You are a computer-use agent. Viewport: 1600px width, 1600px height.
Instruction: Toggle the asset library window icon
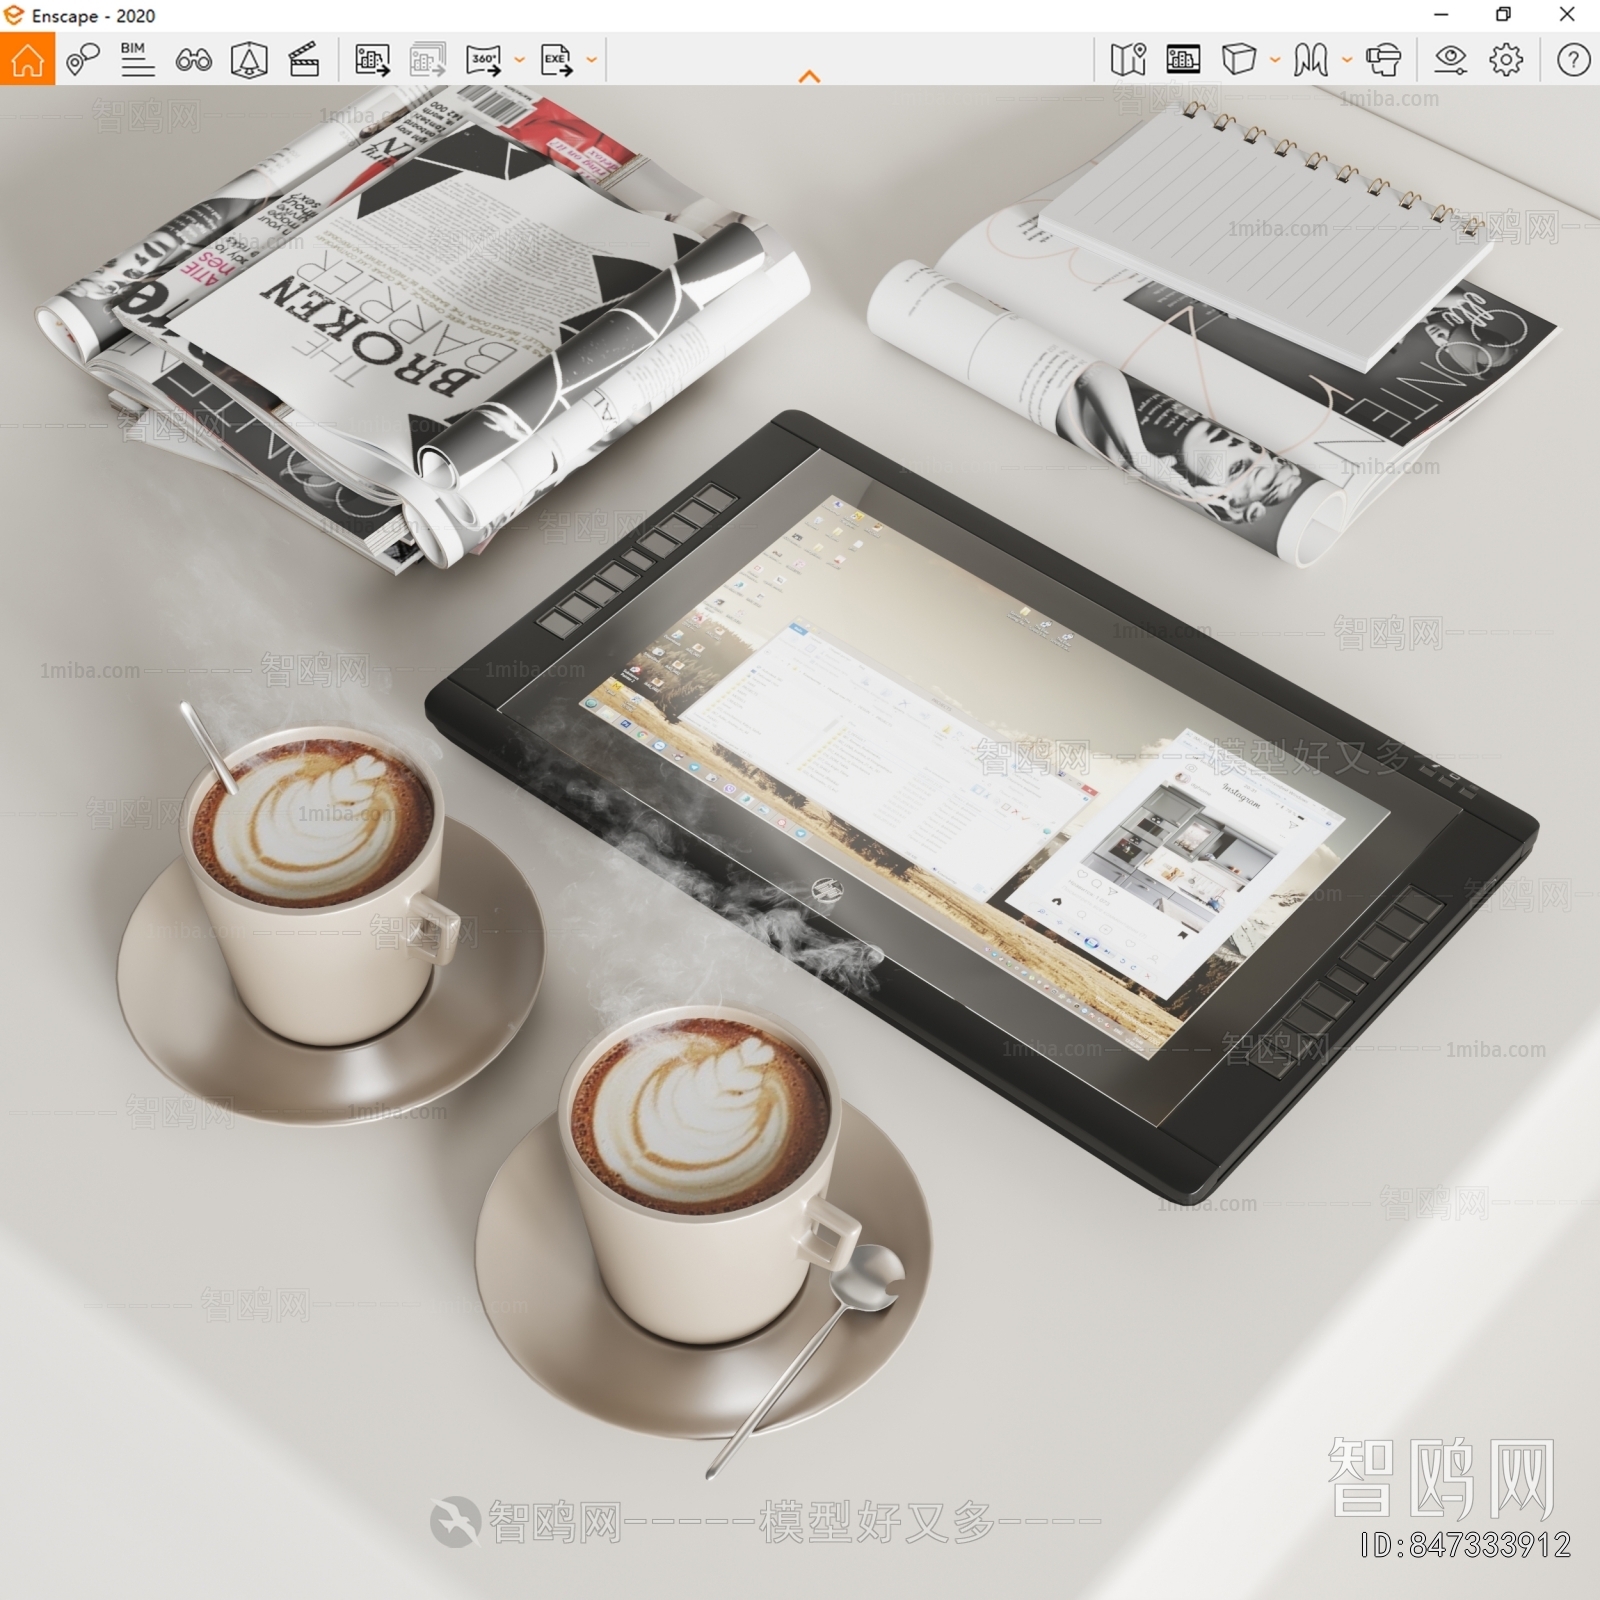pos(1183,60)
